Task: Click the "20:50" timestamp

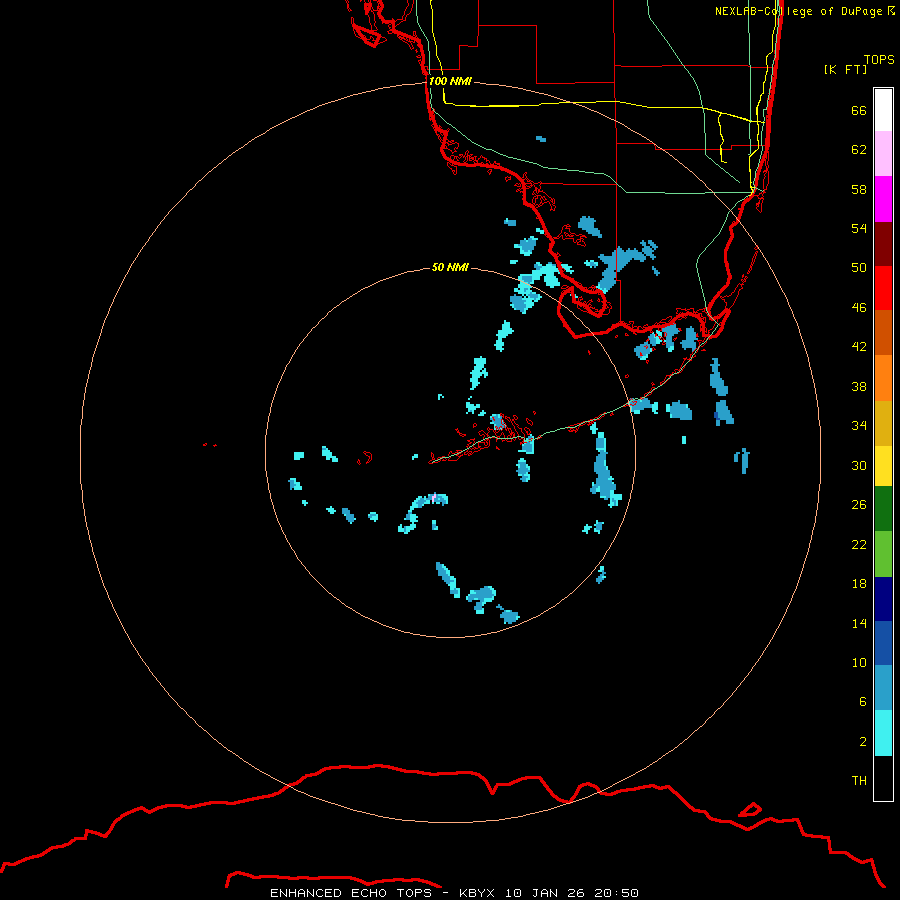Action: (618, 893)
